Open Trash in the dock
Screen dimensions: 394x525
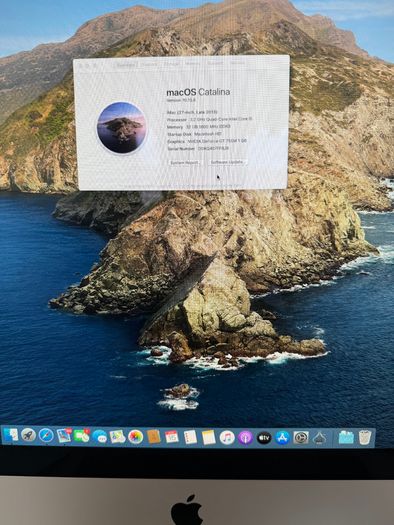[x=365, y=437]
